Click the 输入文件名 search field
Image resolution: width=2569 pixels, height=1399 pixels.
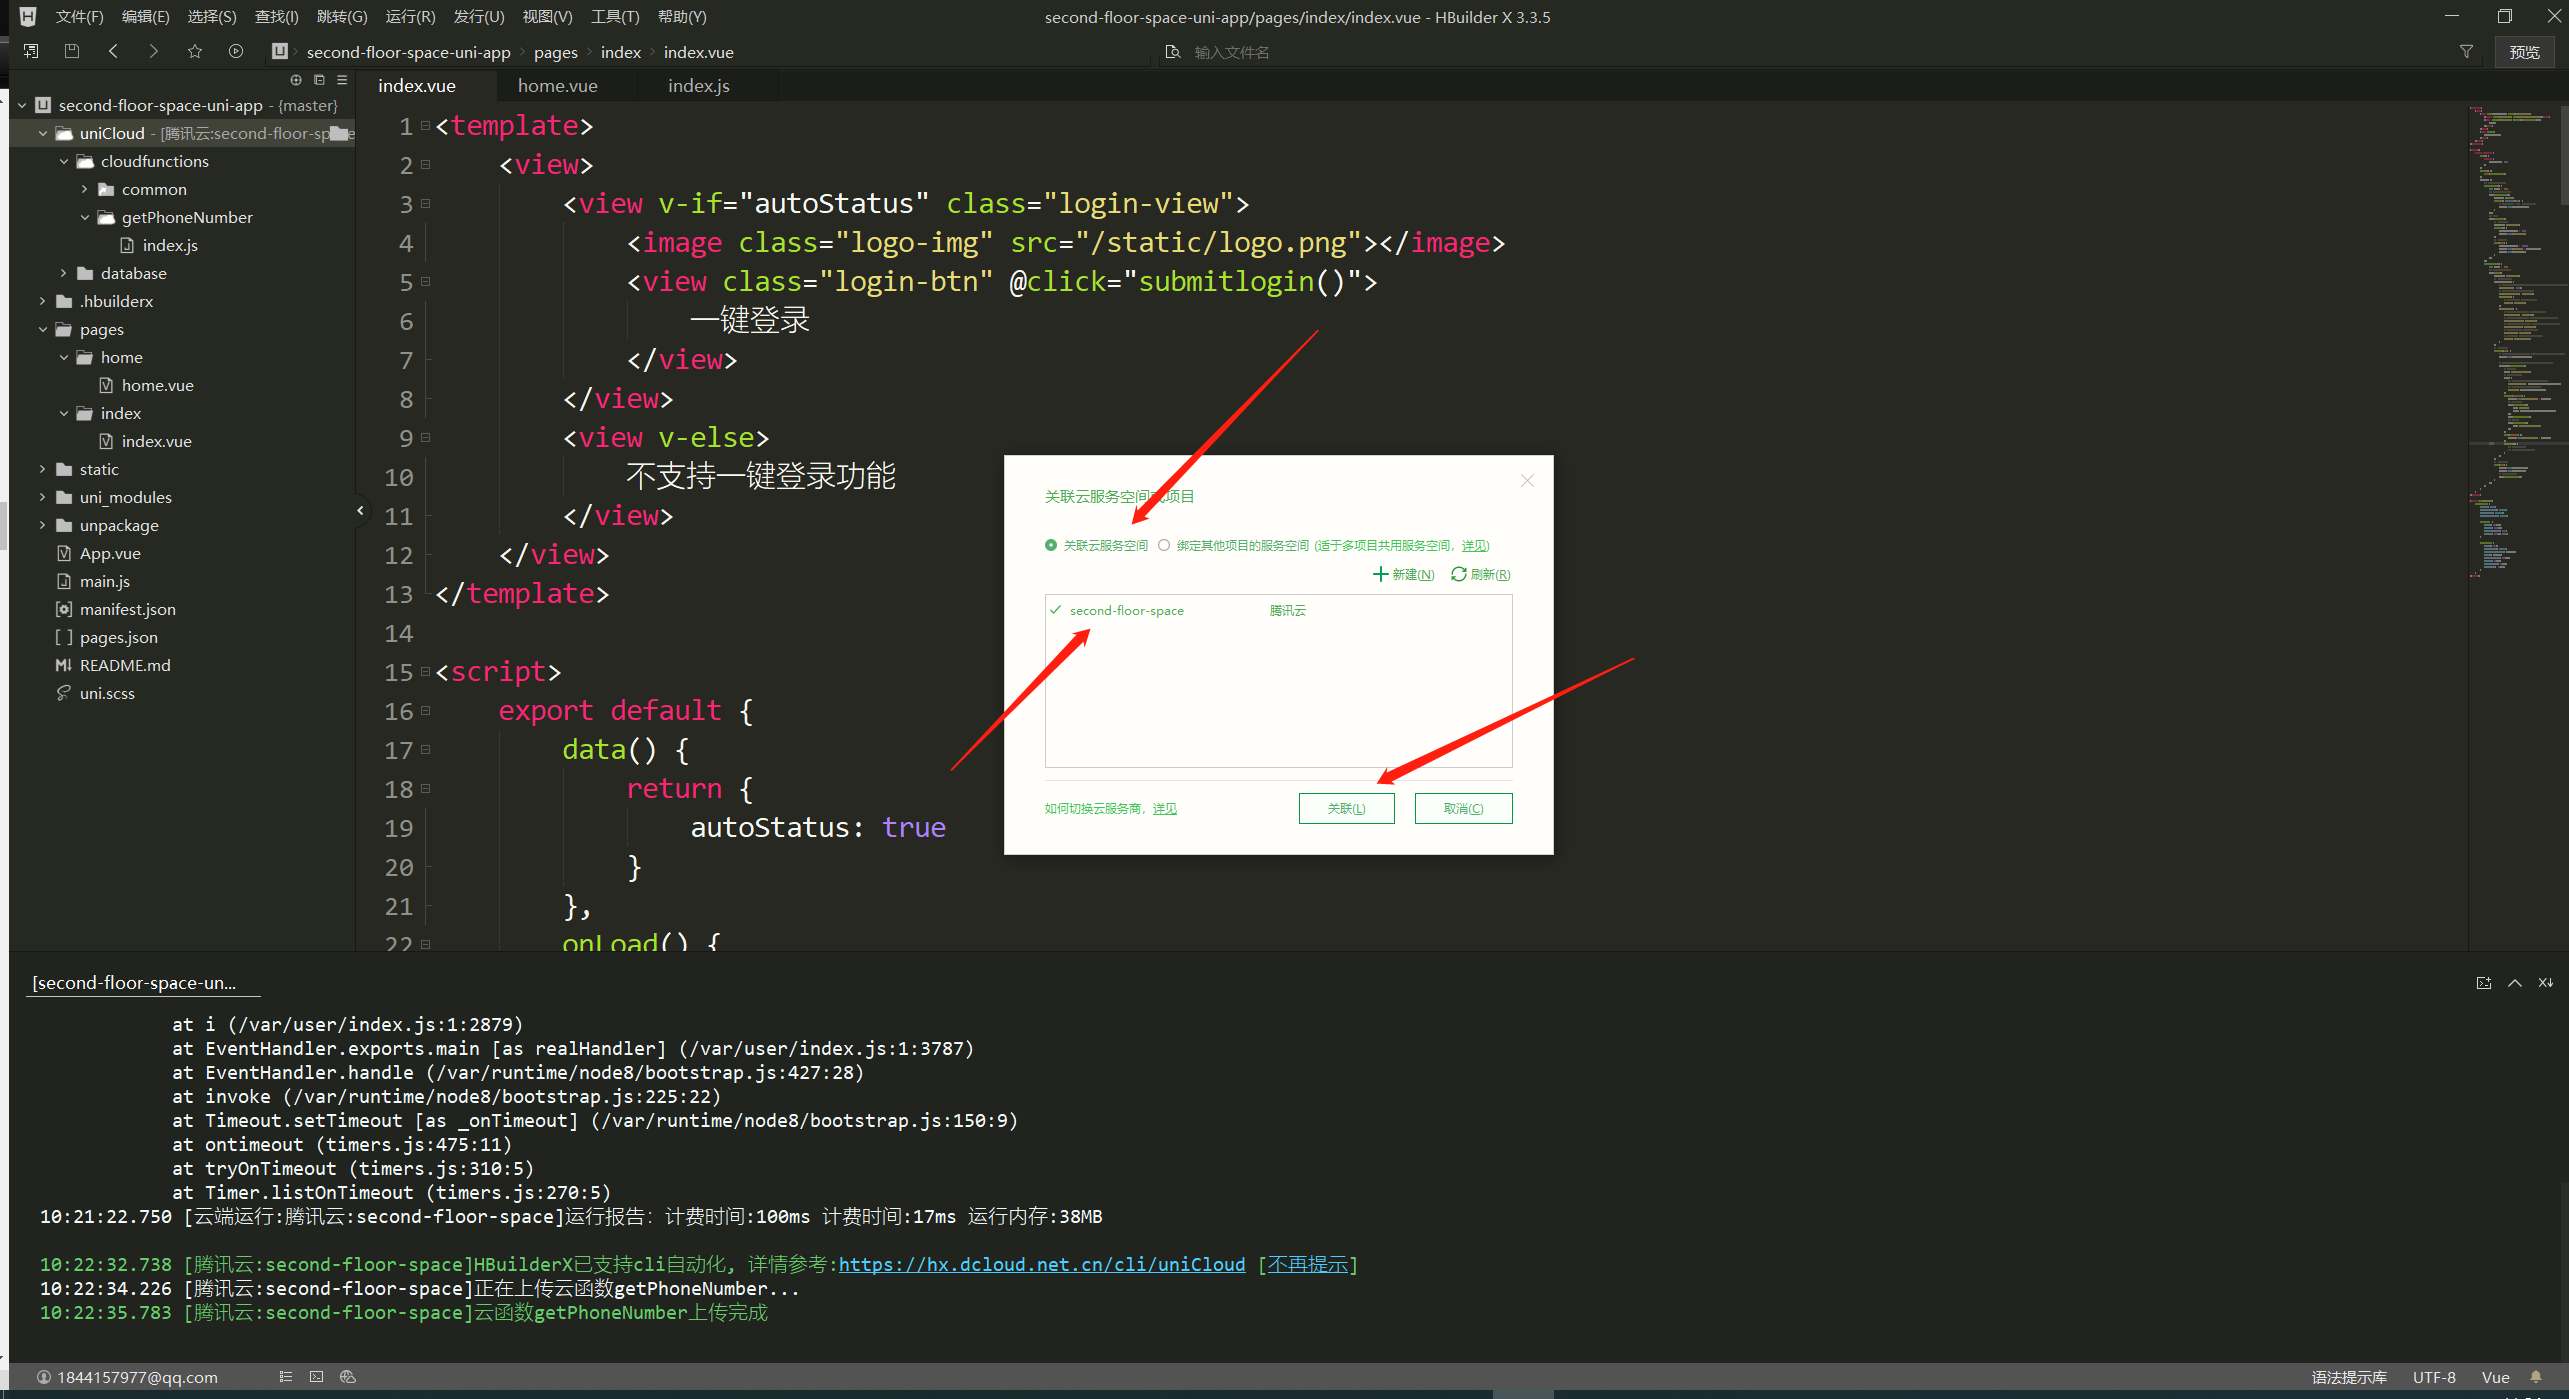[x=1300, y=52]
